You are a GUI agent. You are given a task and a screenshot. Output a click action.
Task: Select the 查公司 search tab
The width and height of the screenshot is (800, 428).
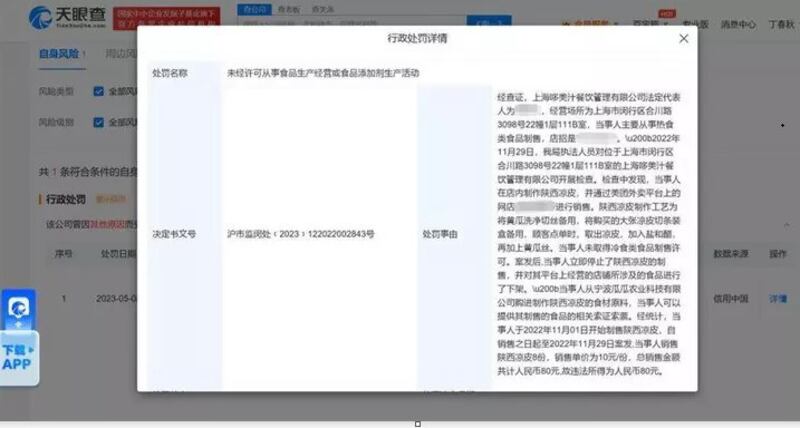(x=255, y=9)
